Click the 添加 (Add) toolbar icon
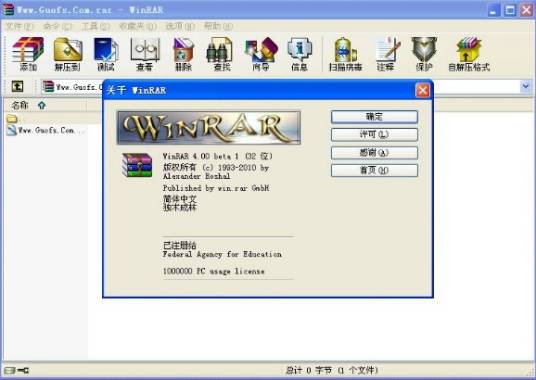 coord(28,54)
